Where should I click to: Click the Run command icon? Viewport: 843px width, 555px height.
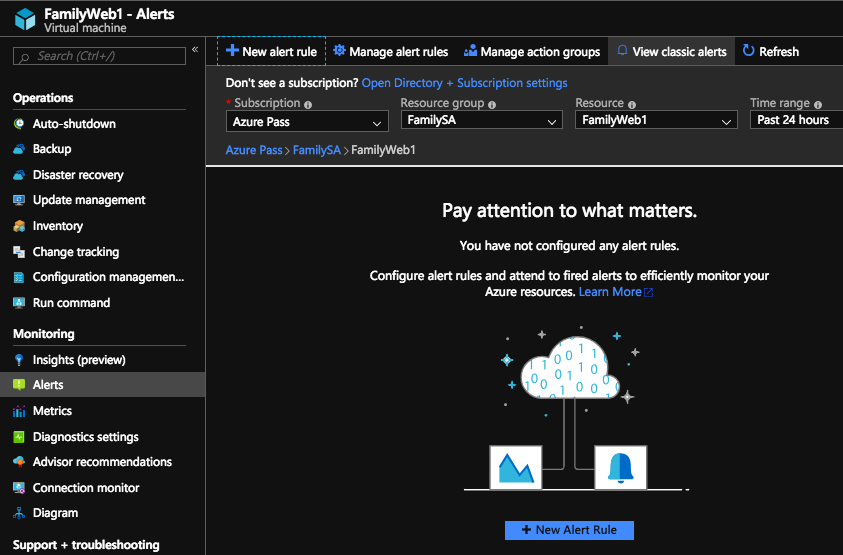pyautogui.click(x=19, y=303)
